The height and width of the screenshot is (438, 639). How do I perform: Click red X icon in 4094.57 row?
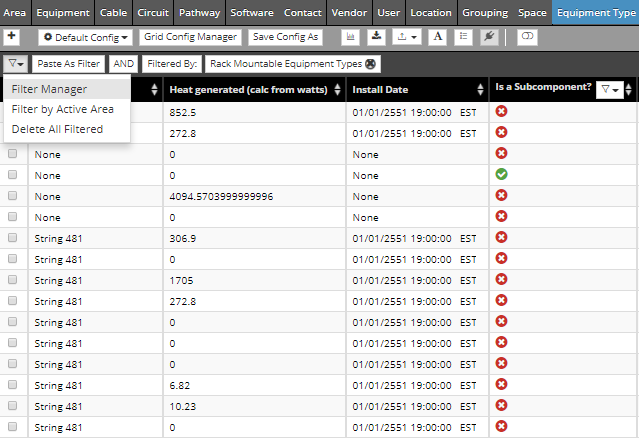[x=502, y=196]
